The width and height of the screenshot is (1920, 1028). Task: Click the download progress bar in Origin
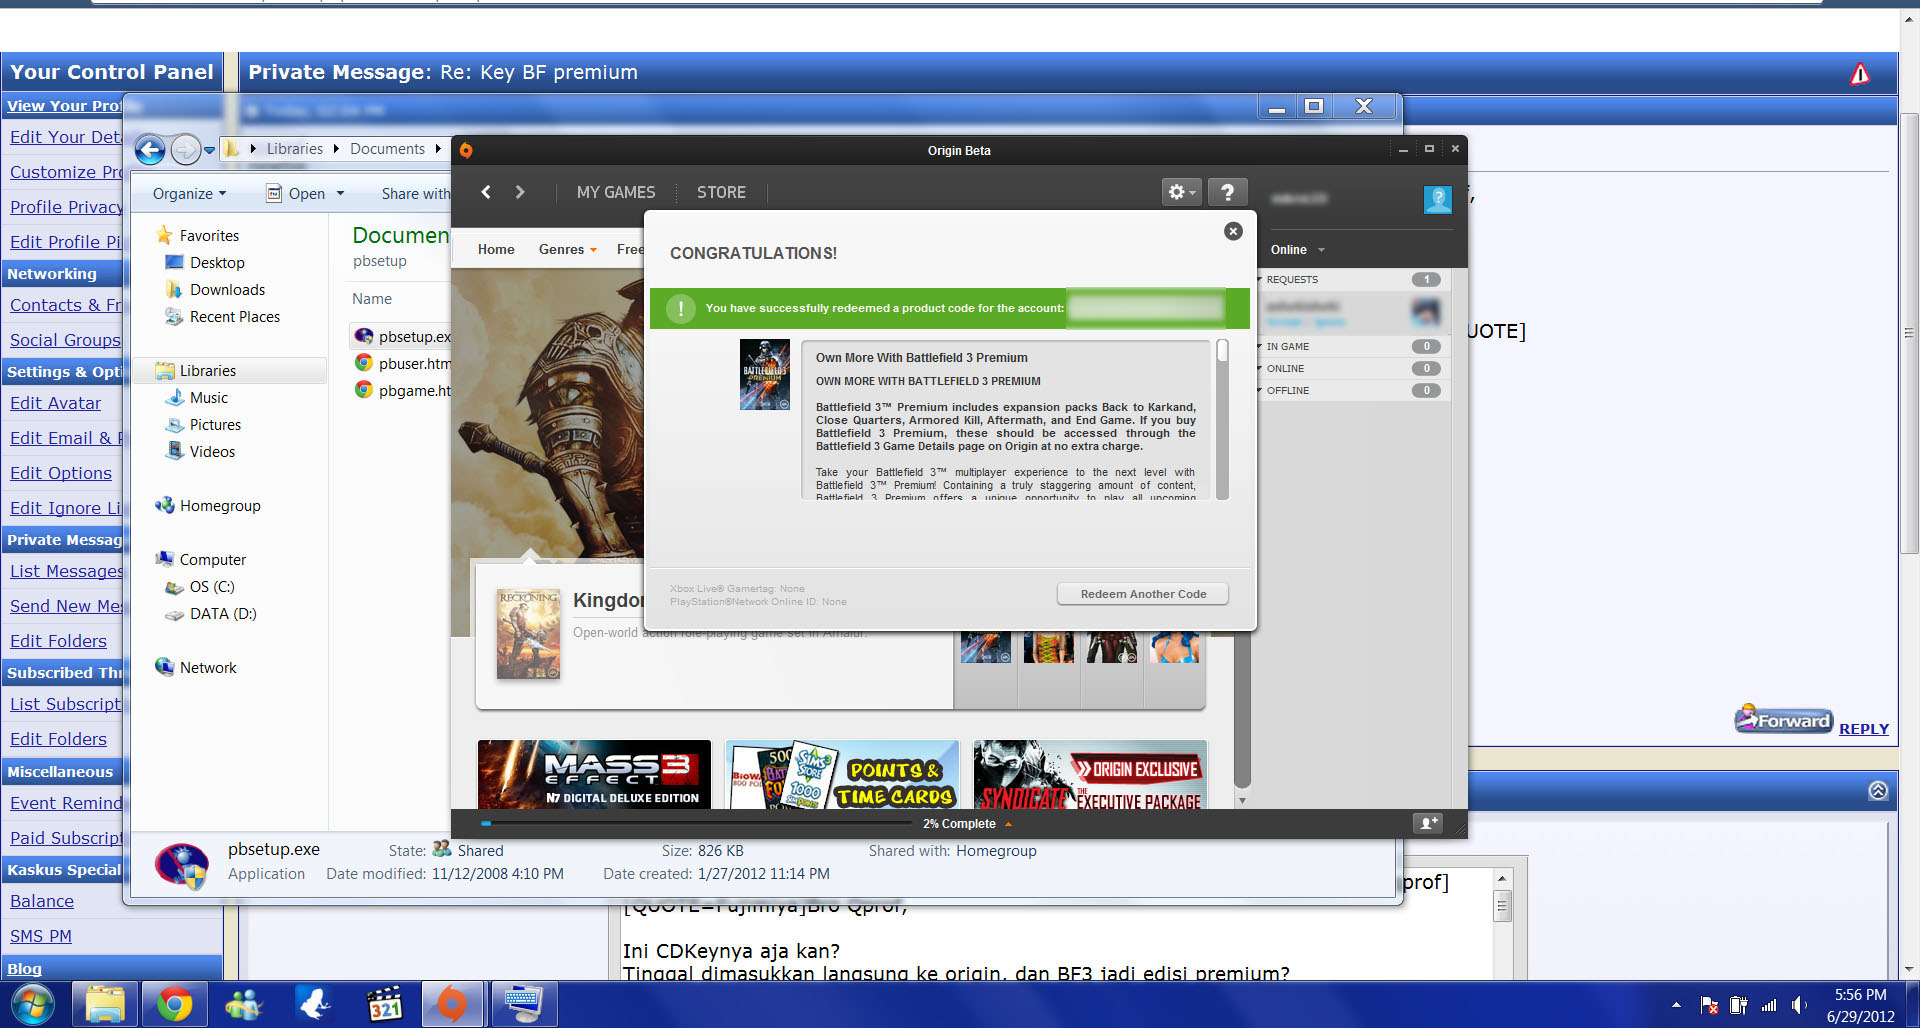(696, 824)
